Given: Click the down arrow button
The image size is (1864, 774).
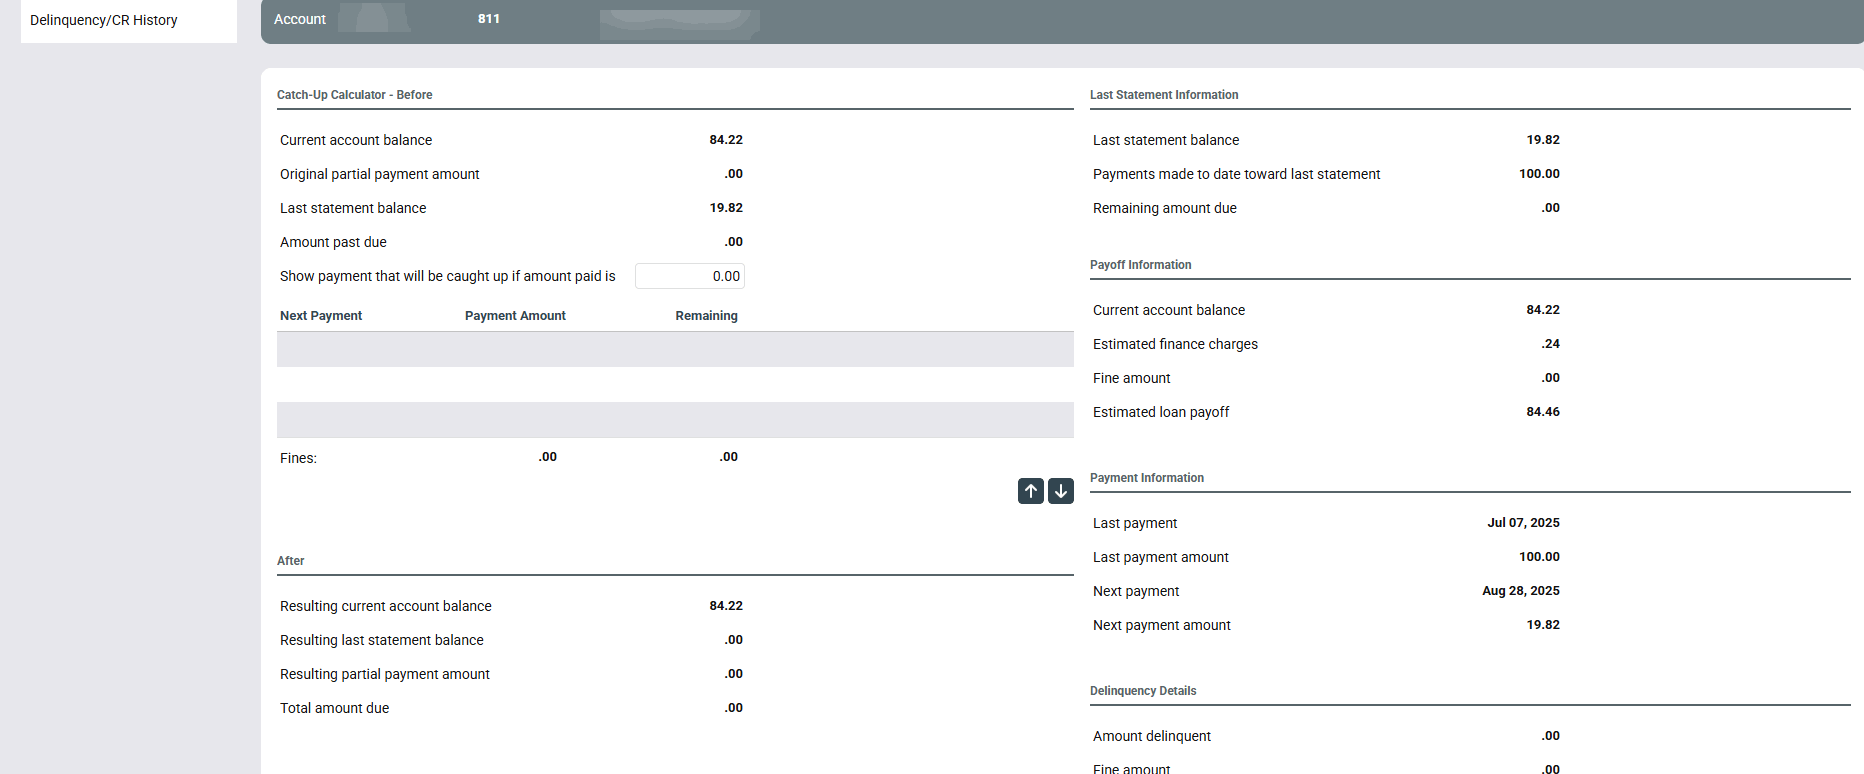Looking at the screenshot, I should pyautogui.click(x=1061, y=491).
